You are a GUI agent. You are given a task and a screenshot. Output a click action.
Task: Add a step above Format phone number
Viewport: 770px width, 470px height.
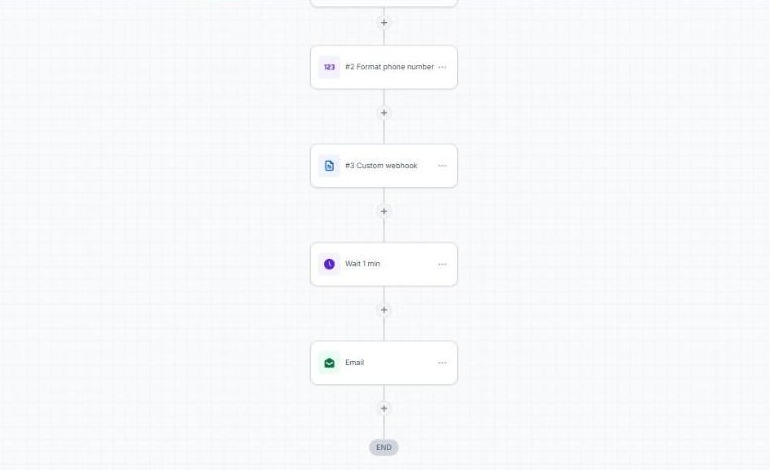click(384, 23)
